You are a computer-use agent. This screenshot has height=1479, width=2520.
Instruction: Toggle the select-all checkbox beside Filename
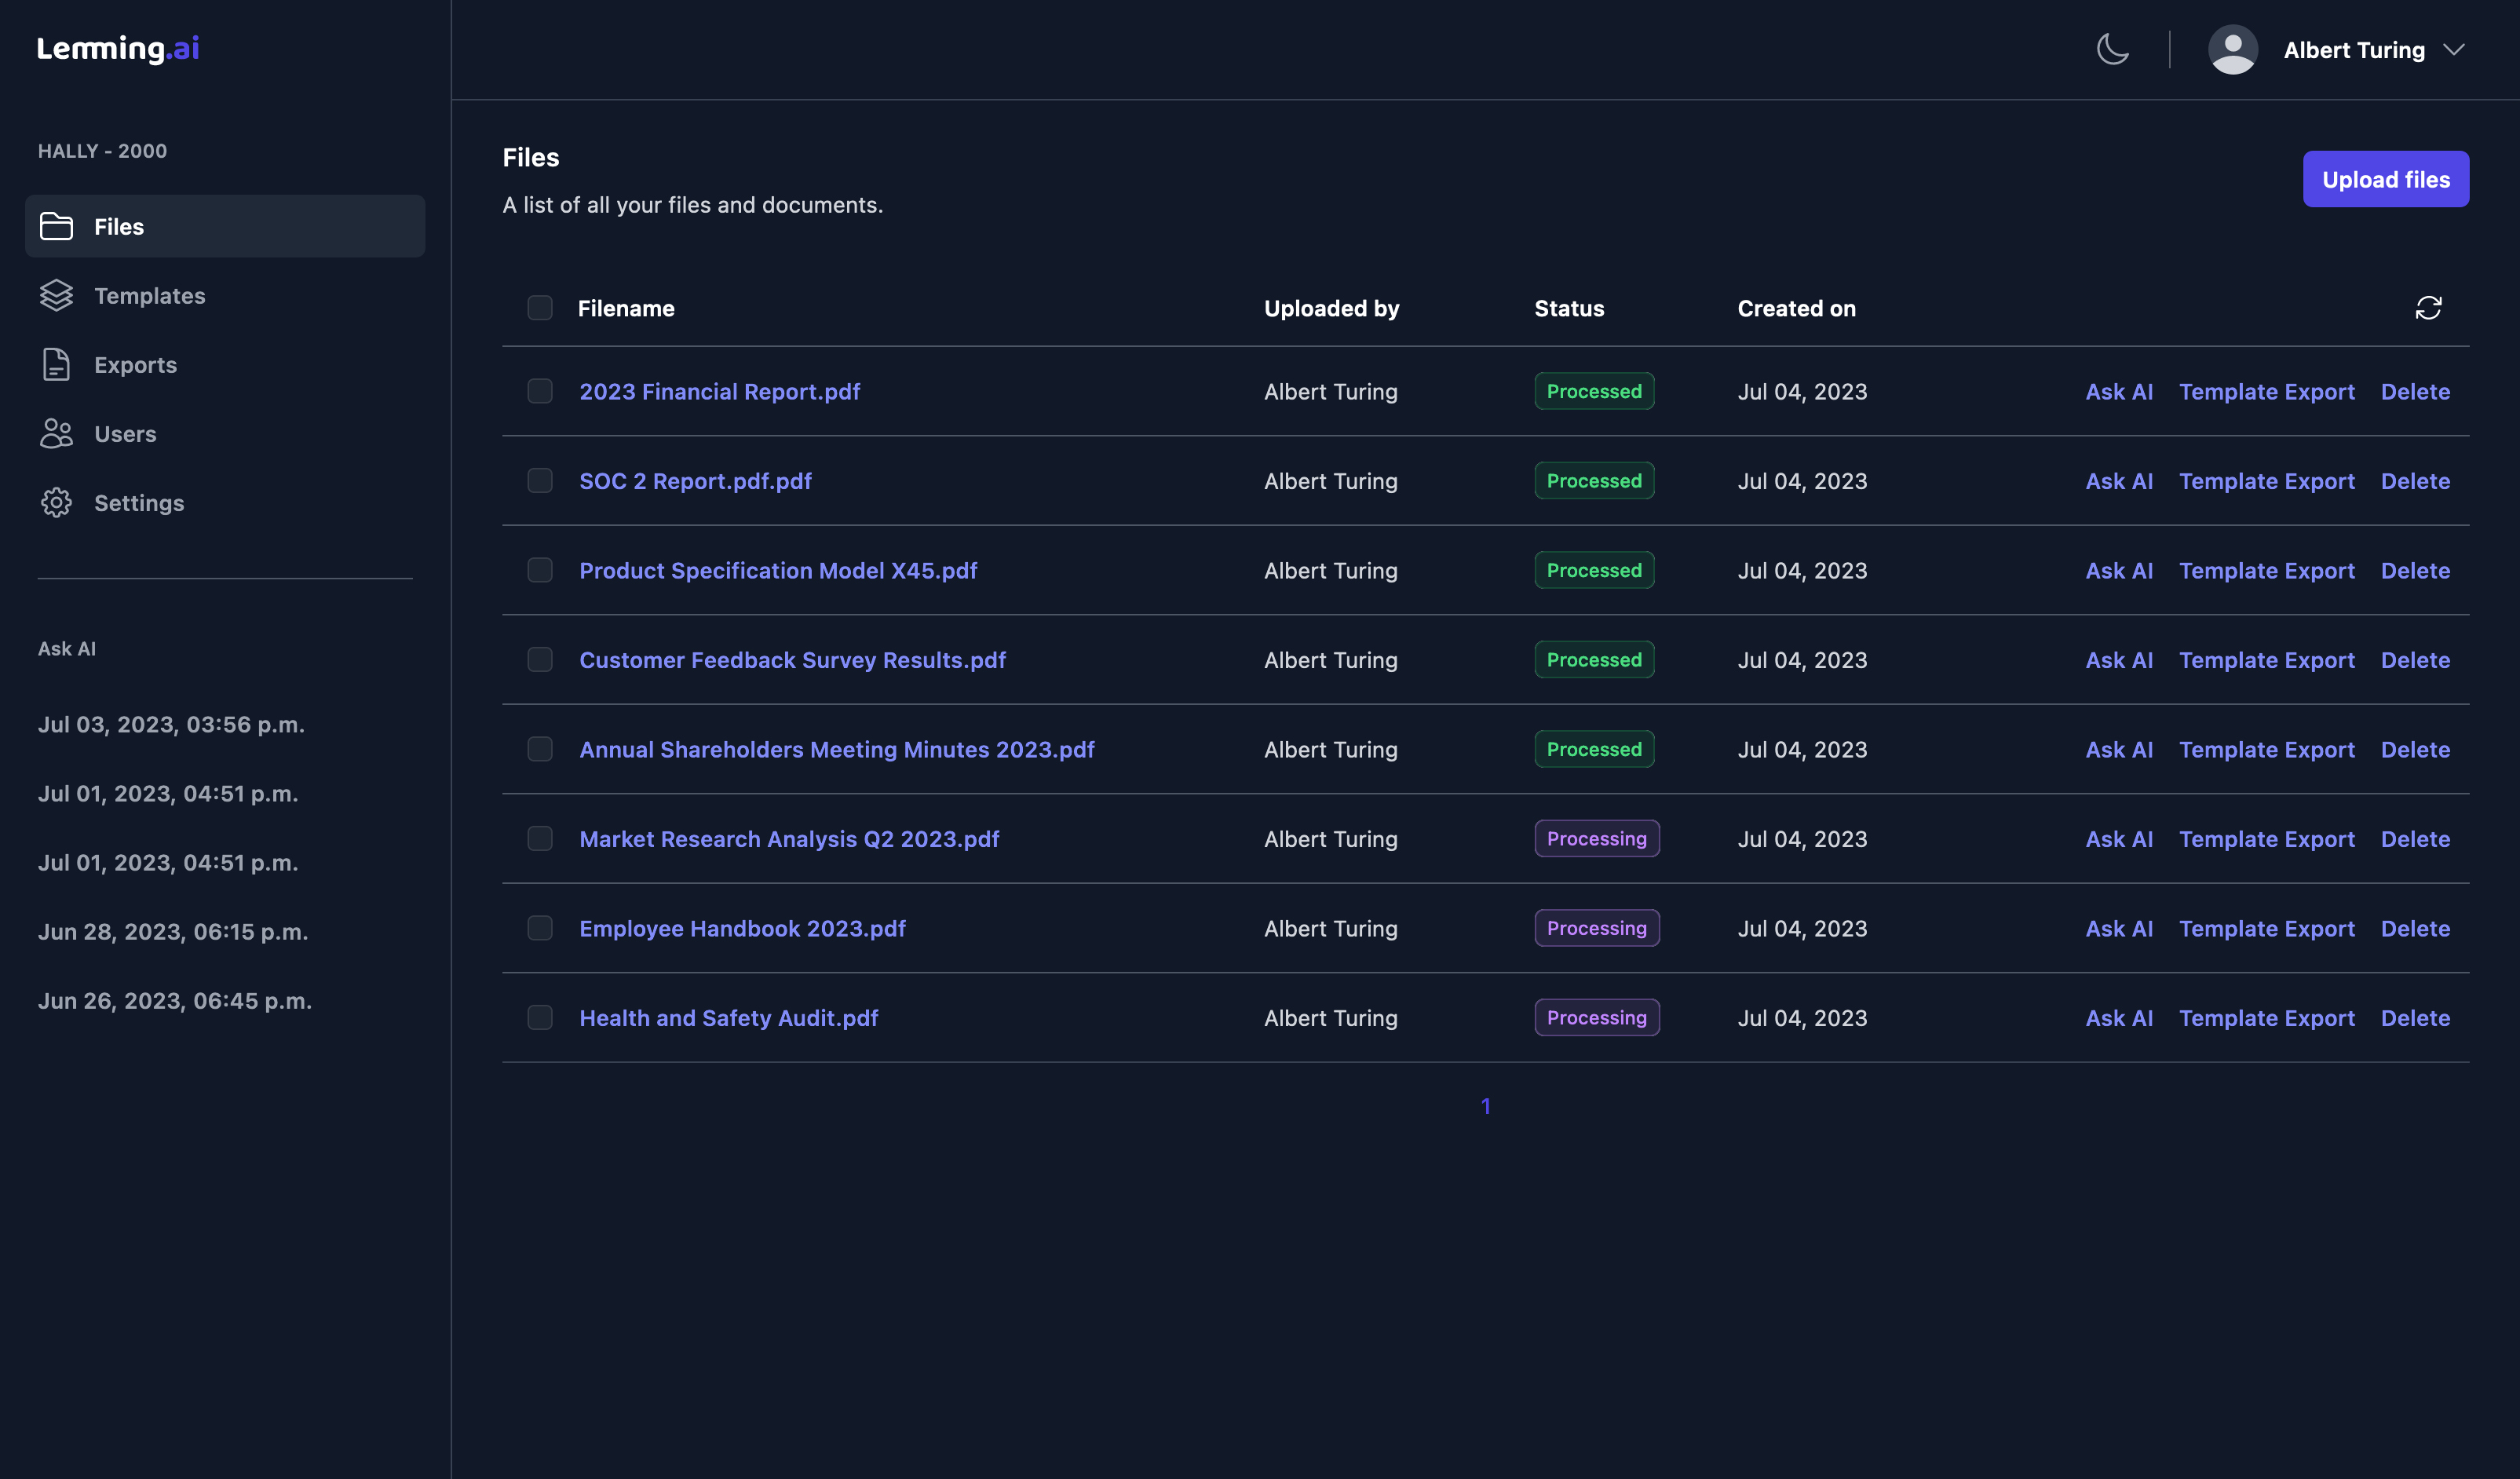click(540, 308)
